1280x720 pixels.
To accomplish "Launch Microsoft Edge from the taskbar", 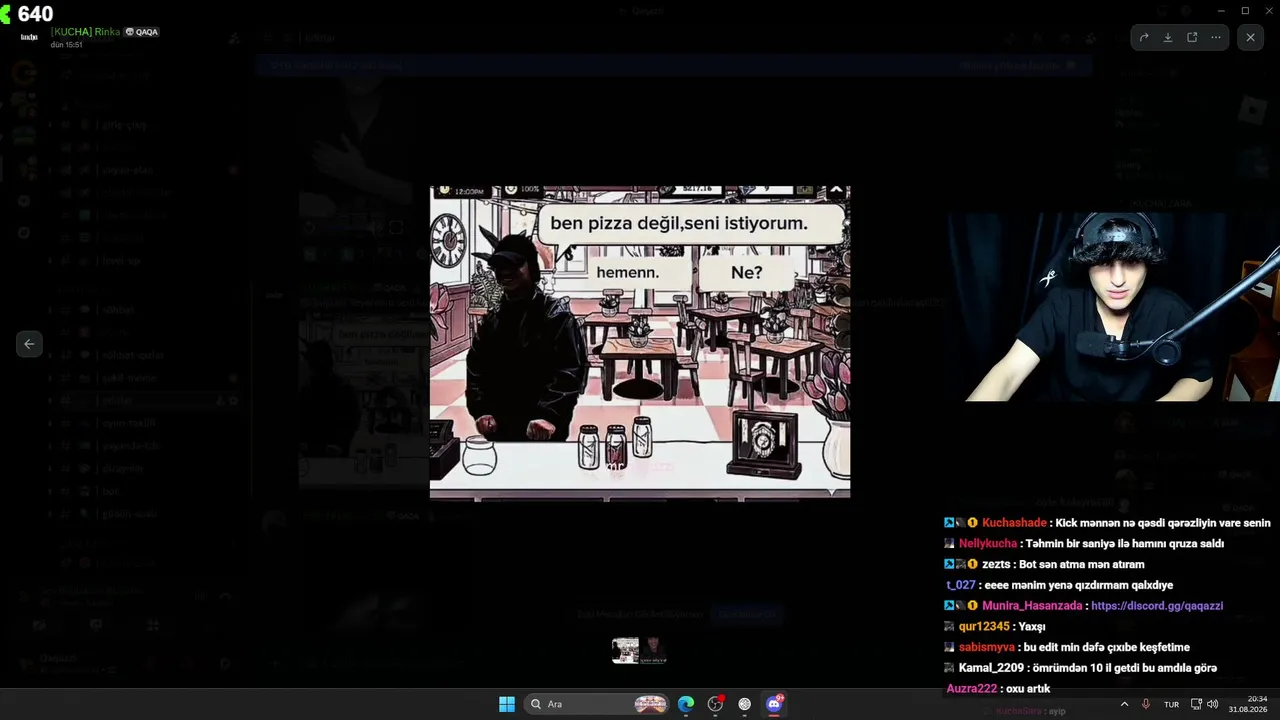I will tap(686, 704).
